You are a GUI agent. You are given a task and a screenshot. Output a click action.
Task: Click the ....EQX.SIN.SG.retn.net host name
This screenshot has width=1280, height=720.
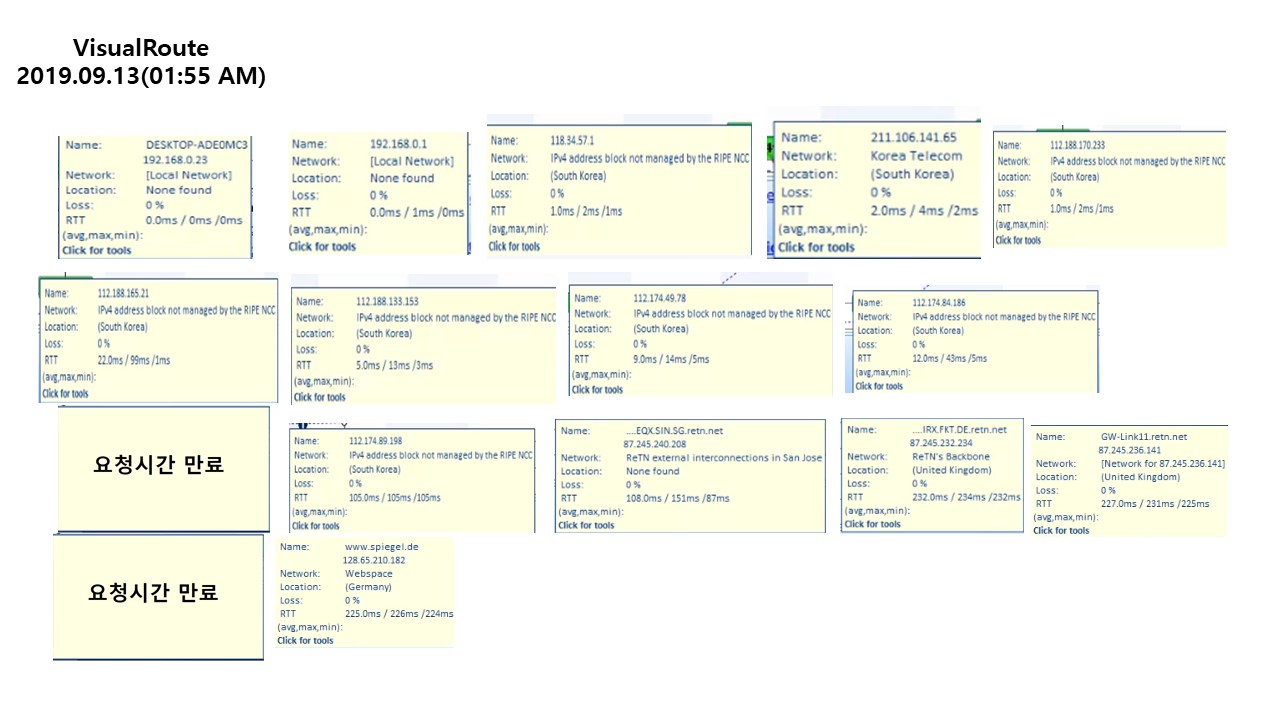pyautogui.click(x=674, y=431)
